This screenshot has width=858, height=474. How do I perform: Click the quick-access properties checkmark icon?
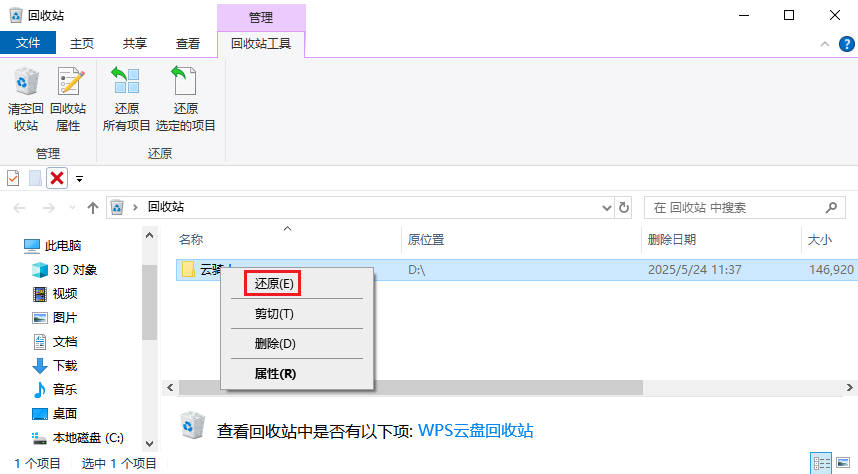[x=13, y=178]
